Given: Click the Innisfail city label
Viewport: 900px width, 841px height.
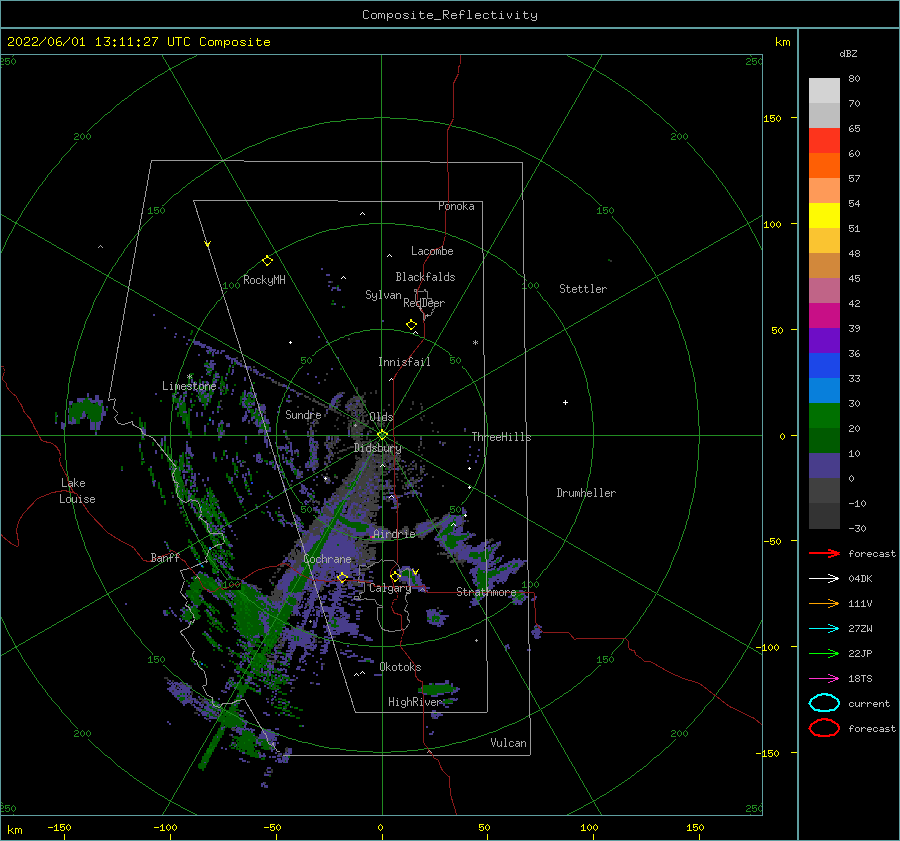Looking at the screenshot, I should [404, 362].
